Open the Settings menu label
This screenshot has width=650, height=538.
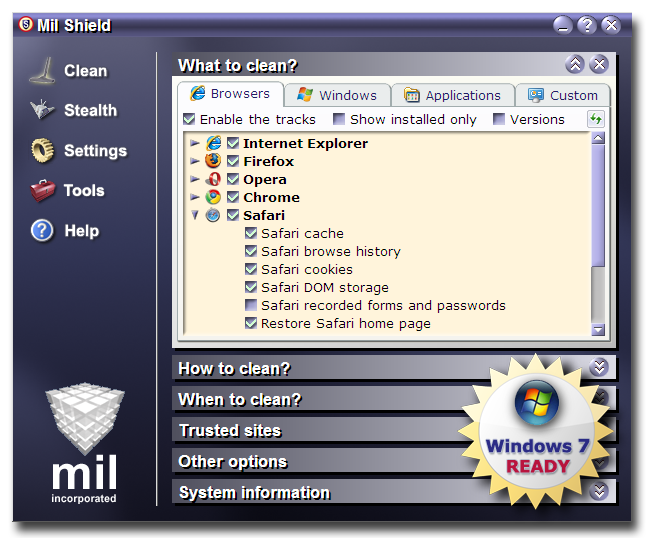[x=96, y=151]
